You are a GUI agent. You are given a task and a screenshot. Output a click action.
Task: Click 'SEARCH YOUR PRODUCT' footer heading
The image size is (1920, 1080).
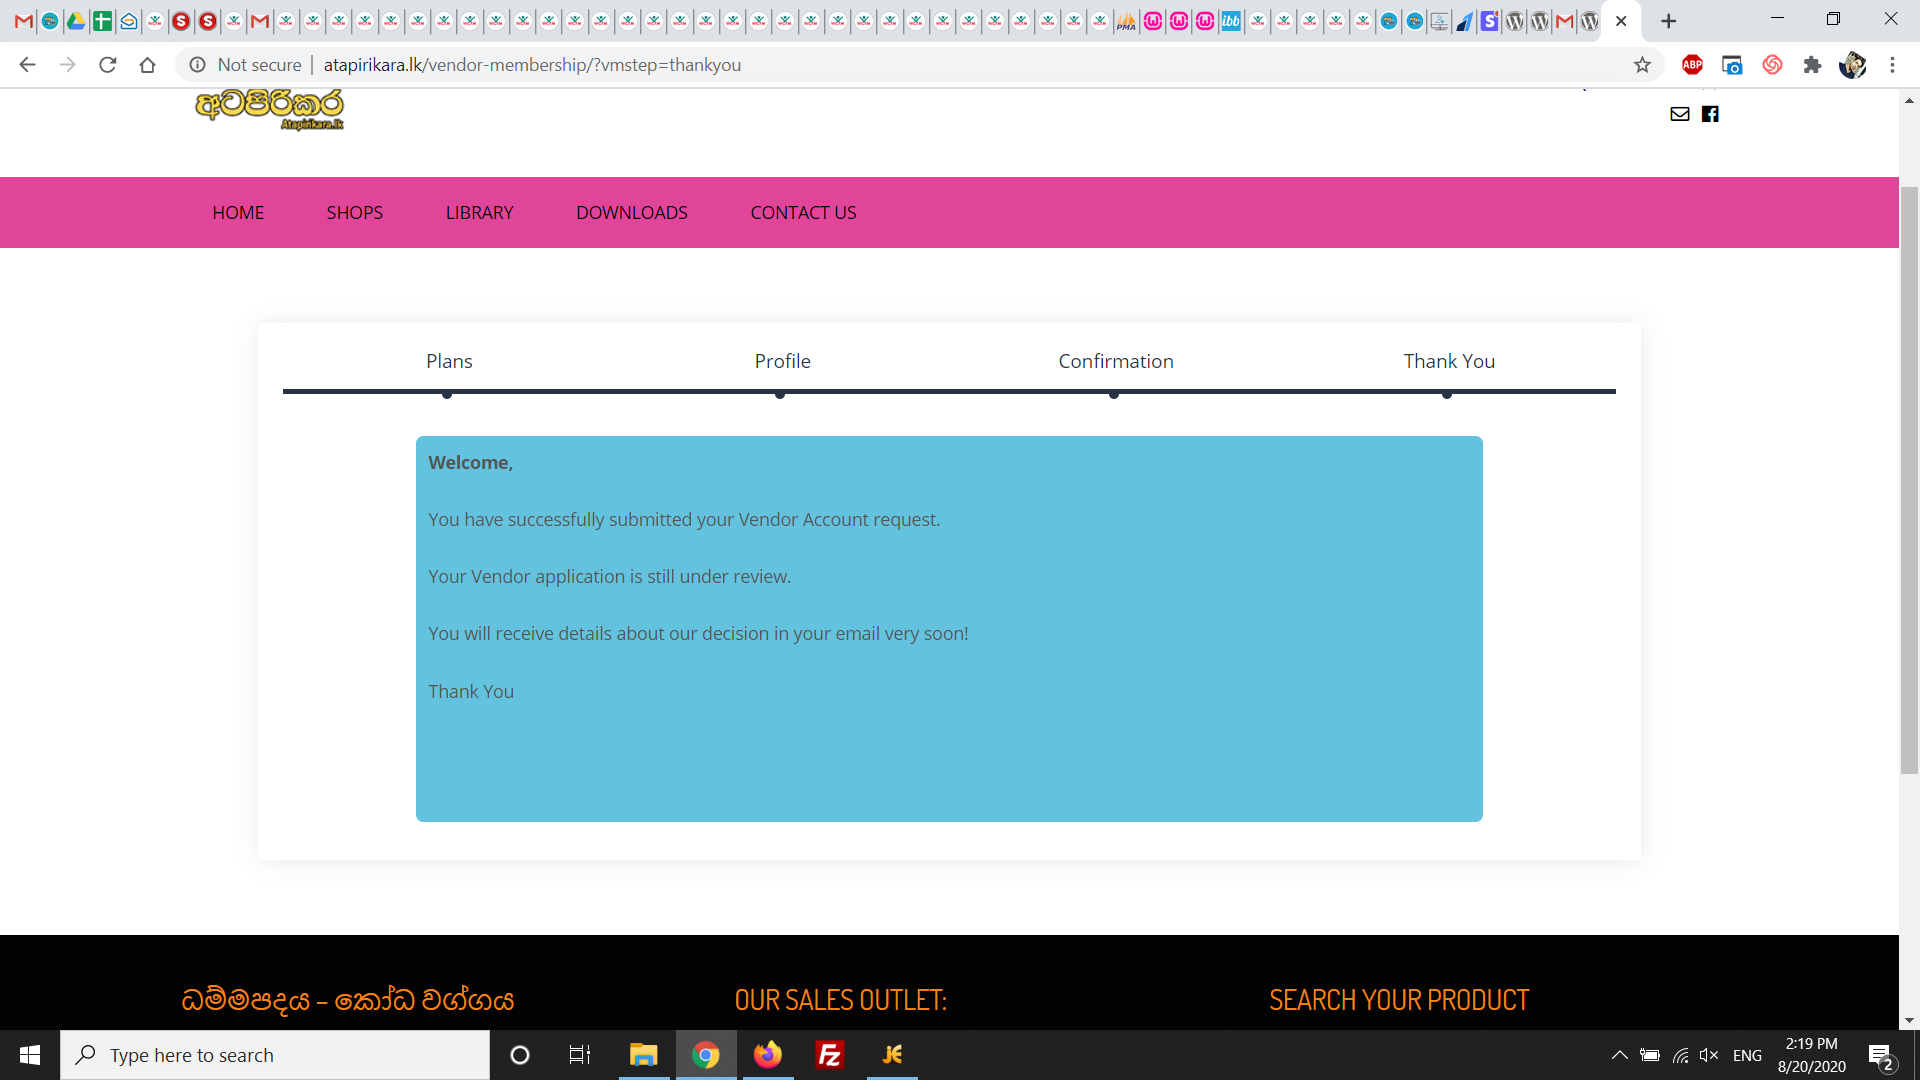1399,1000
